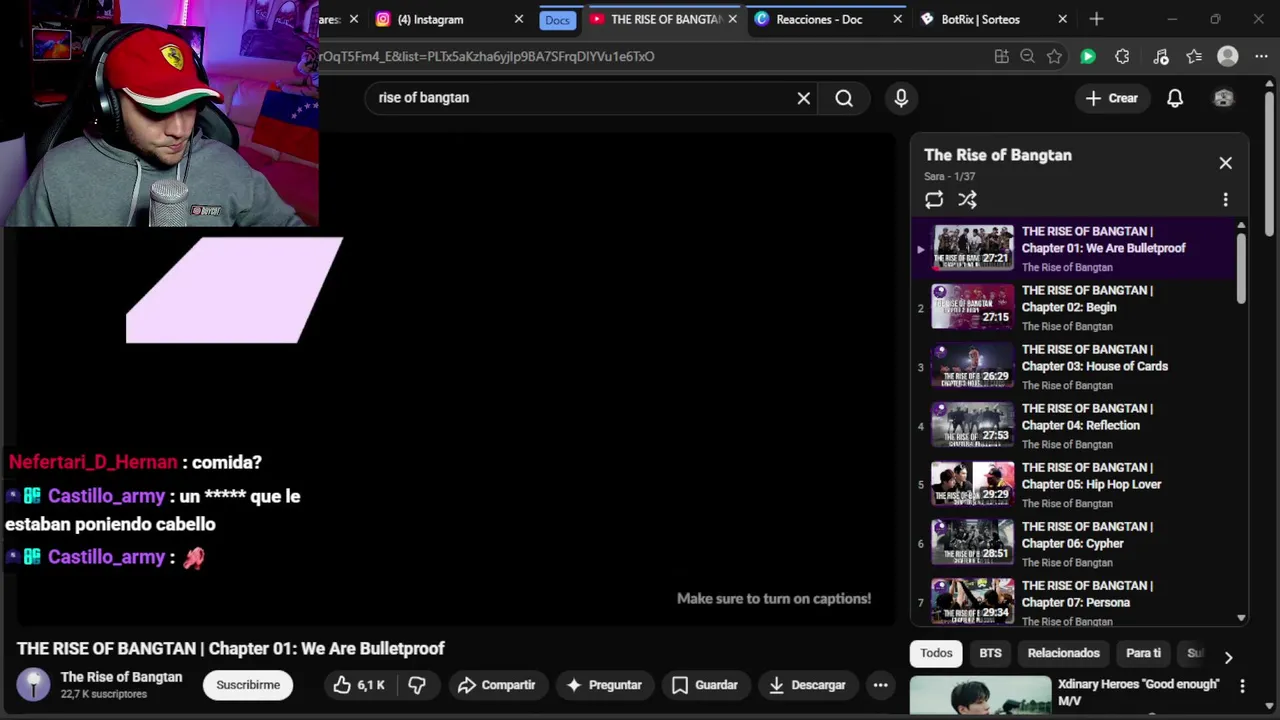The width and height of the screenshot is (1280, 720).
Task: Show more filter chips with right arrow
Action: click(x=1228, y=657)
